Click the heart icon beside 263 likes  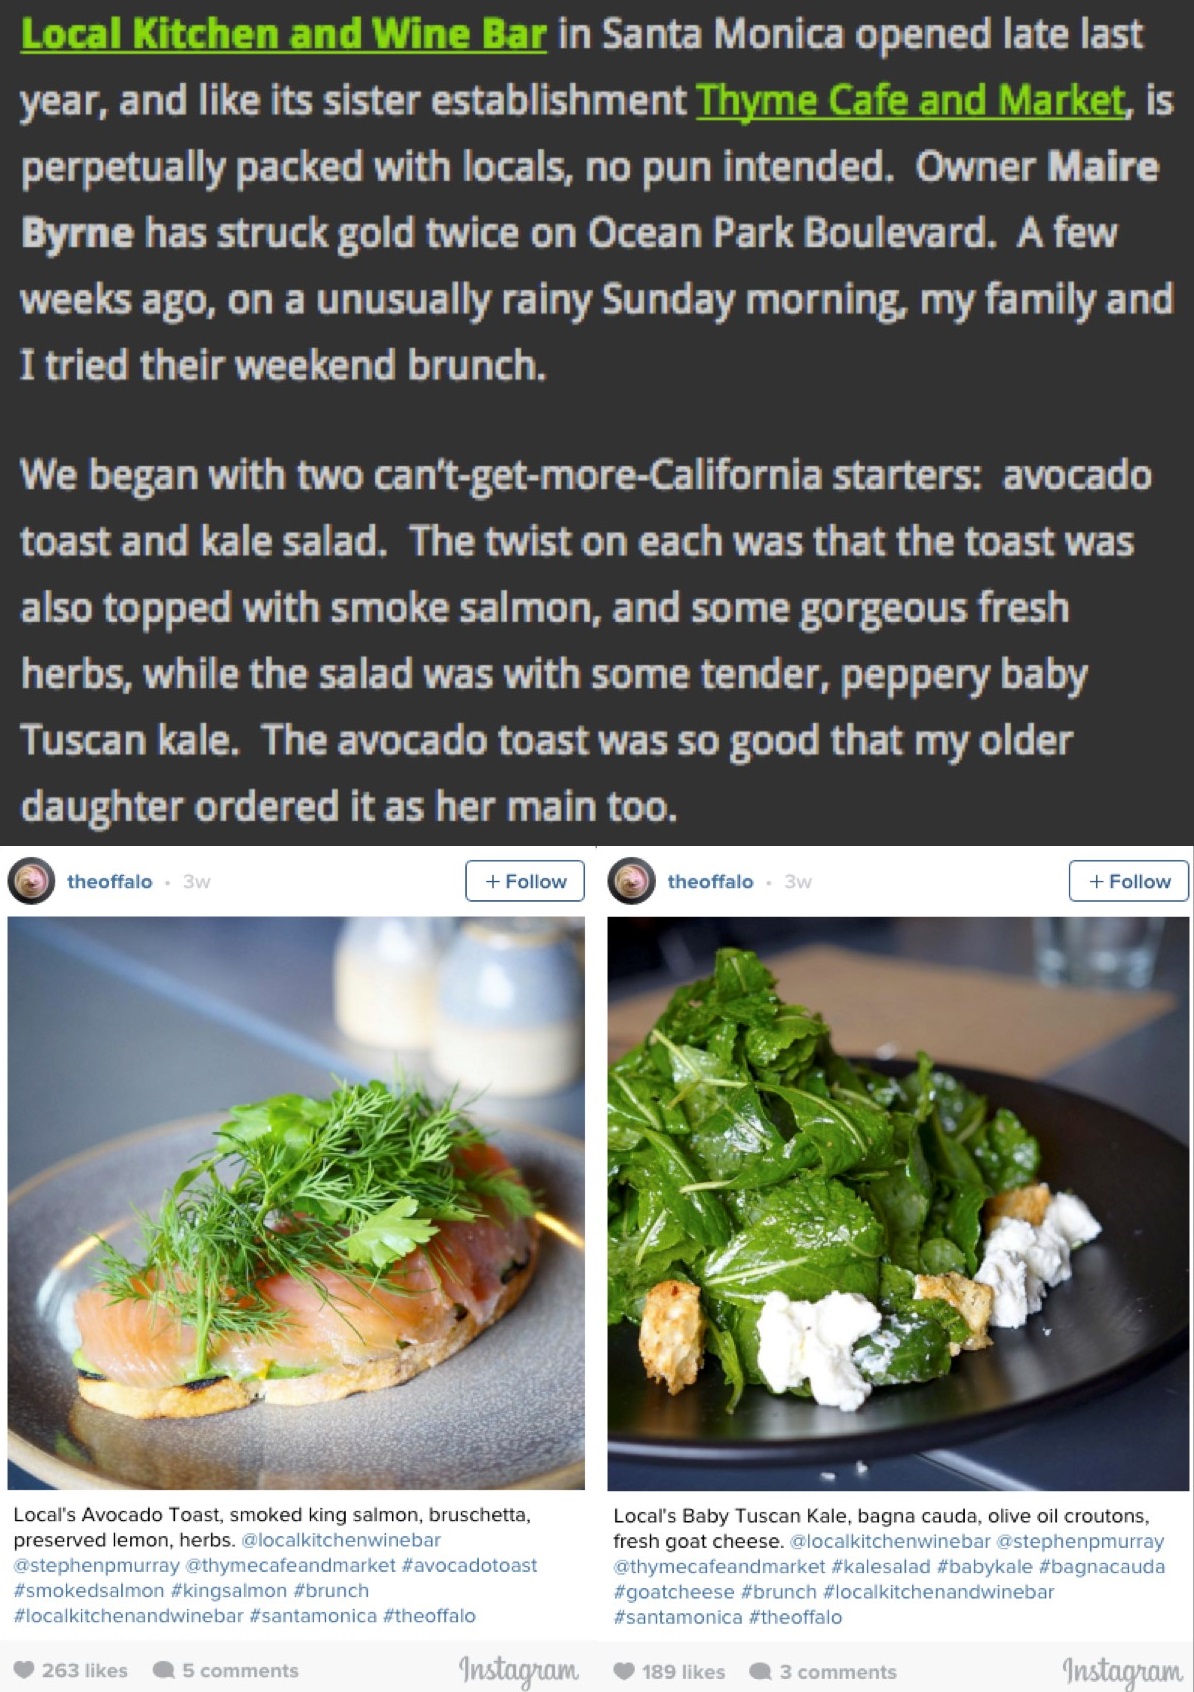(x=25, y=1670)
